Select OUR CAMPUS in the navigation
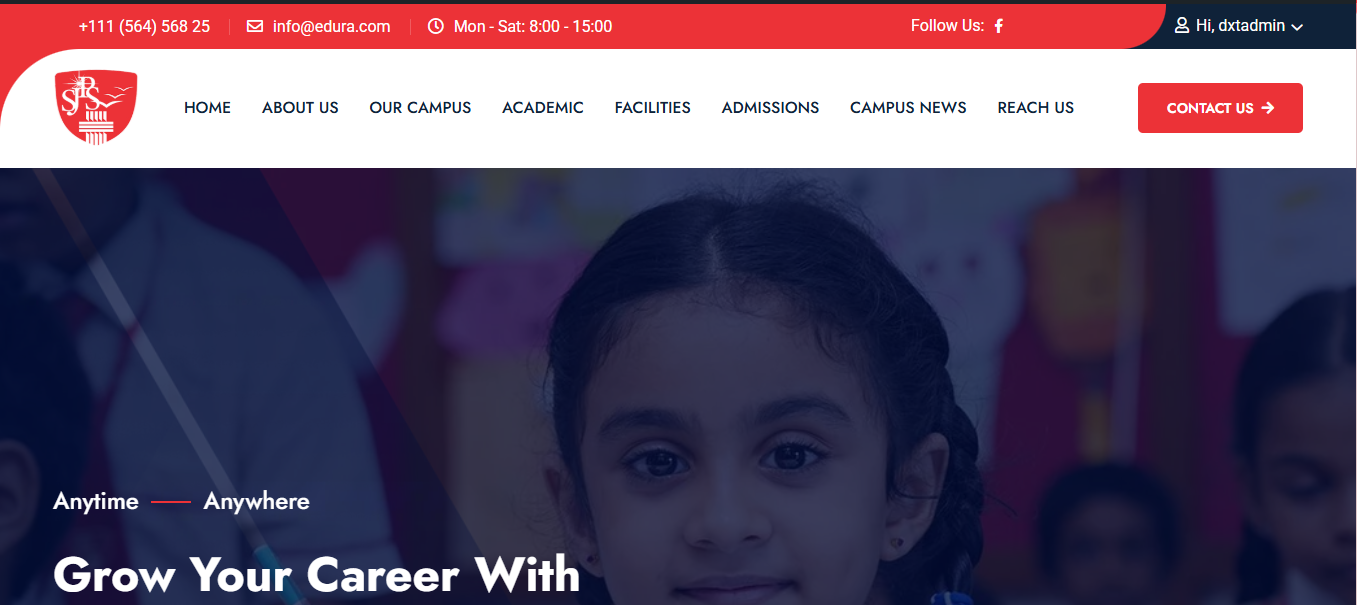The height and width of the screenshot is (605, 1357). click(420, 108)
